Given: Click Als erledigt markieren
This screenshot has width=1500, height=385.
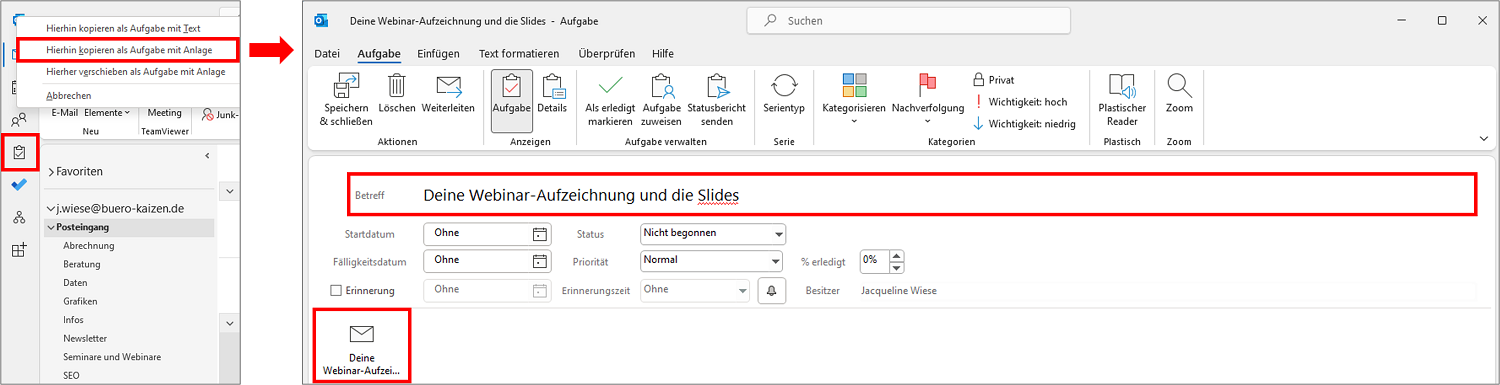Looking at the screenshot, I should [x=610, y=100].
